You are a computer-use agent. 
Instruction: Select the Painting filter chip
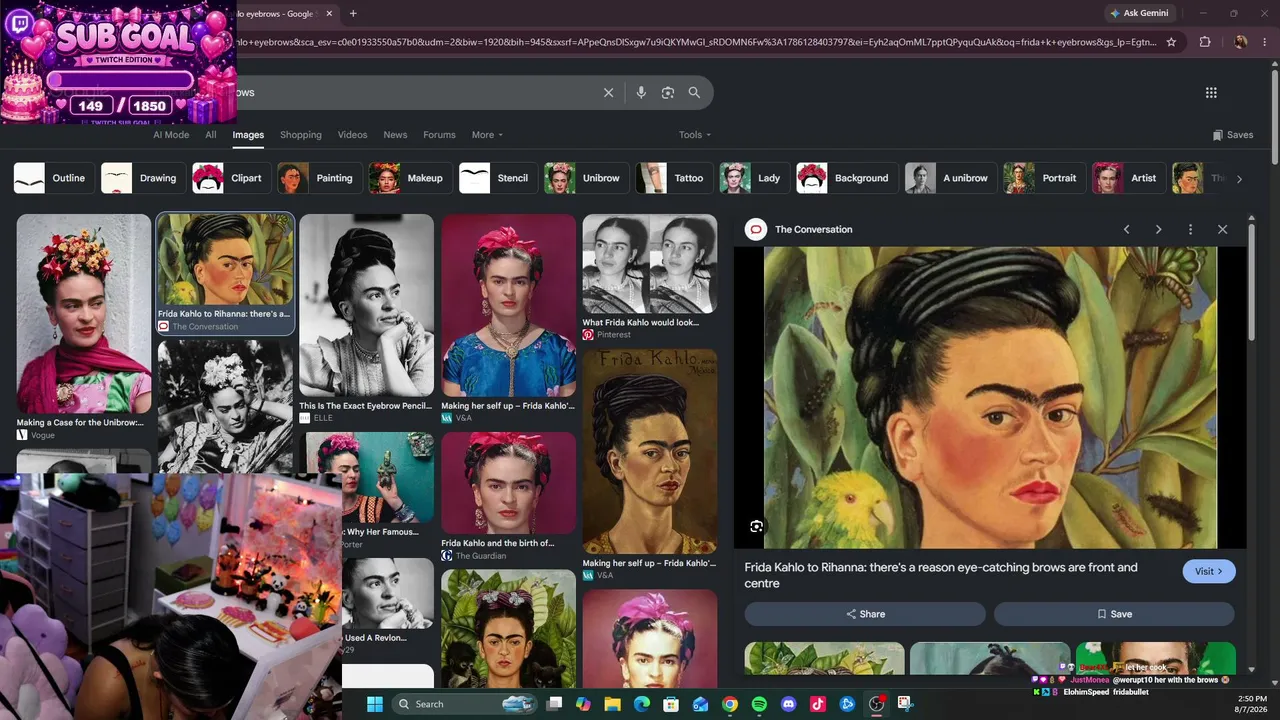[320, 178]
